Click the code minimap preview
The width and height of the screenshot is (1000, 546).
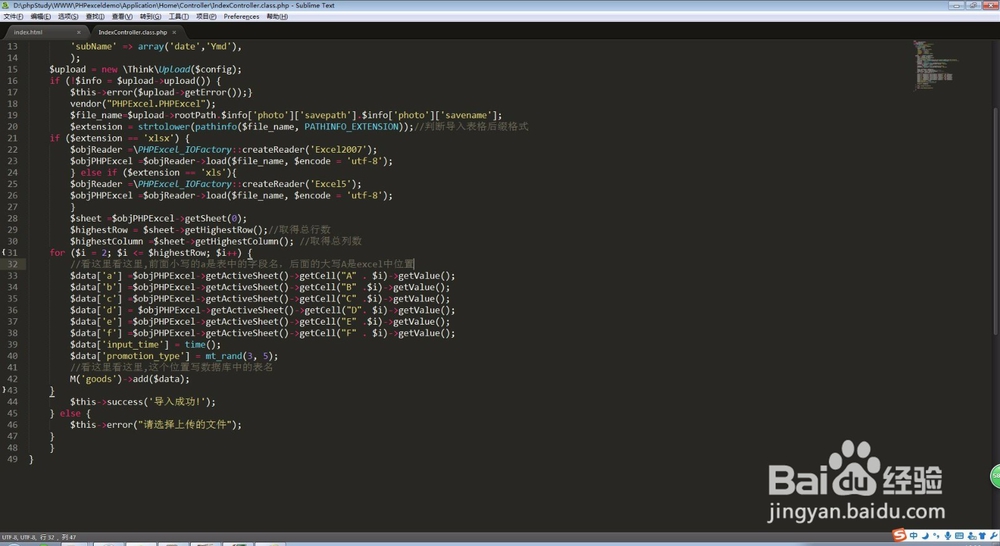click(x=935, y=64)
